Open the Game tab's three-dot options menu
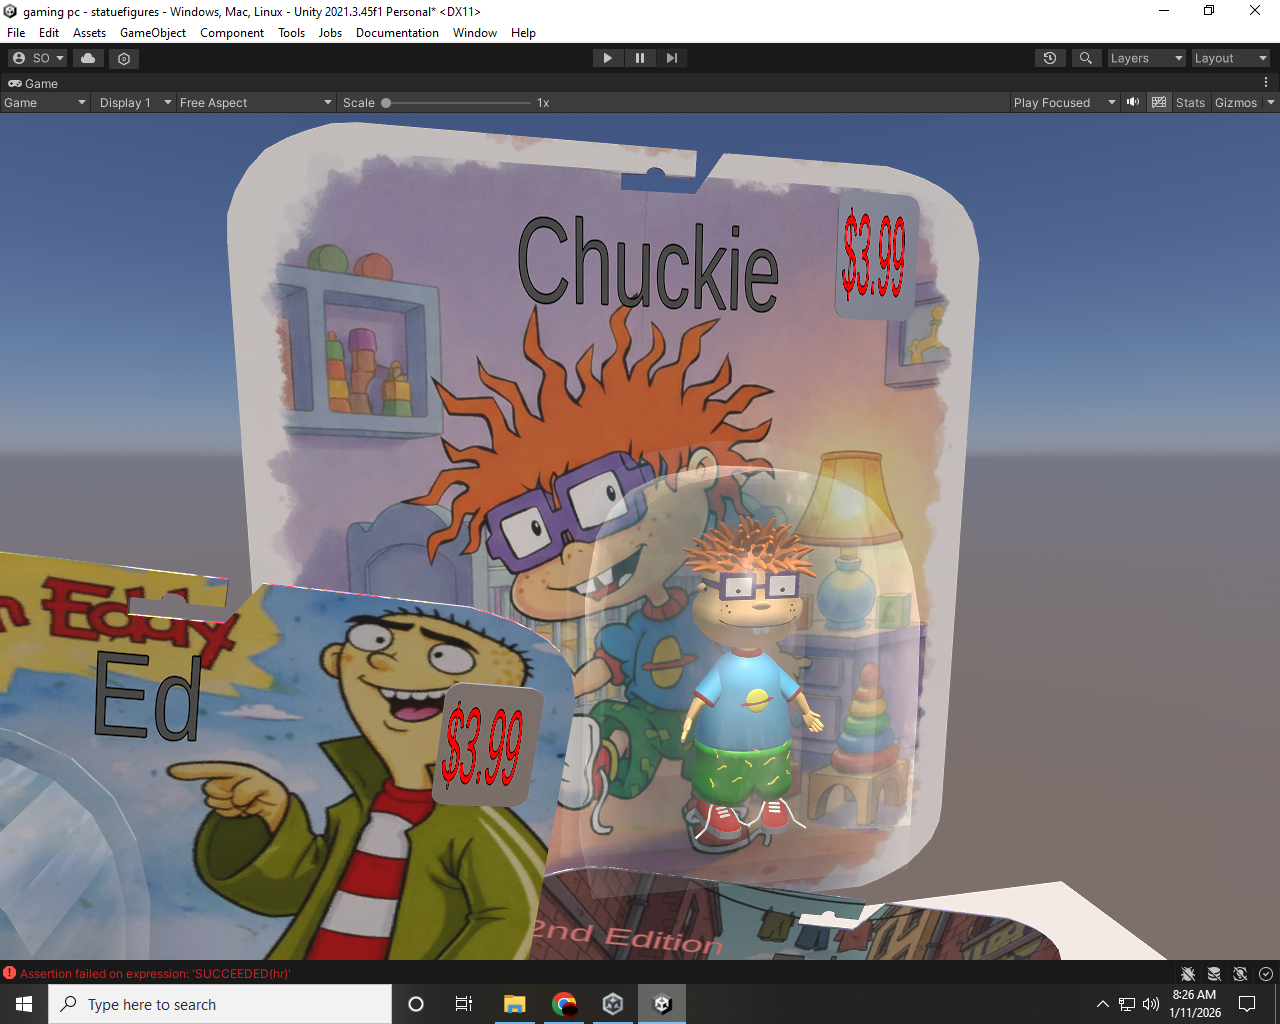The height and width of the screenshot is (1024, 1280). [x=1266, y=83]
